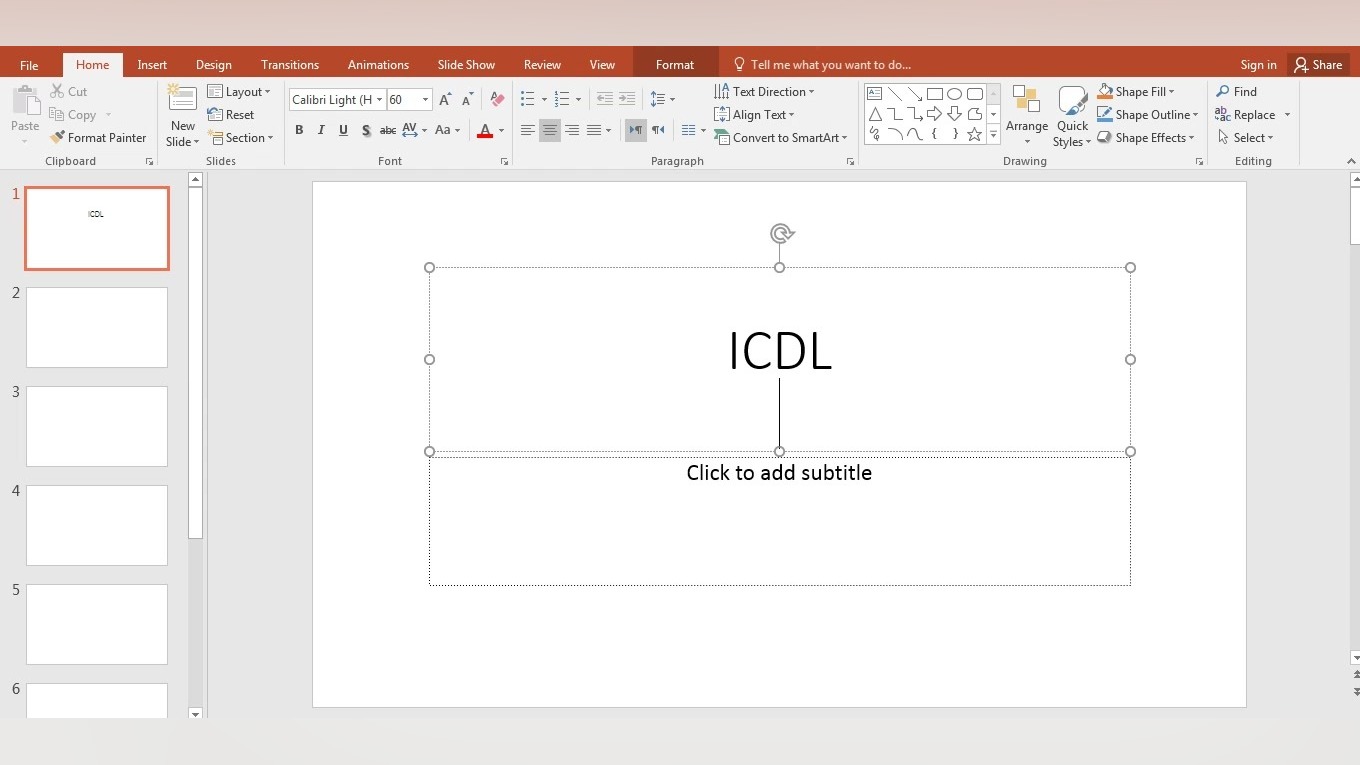This screenshot has width=1360, height=765.
Task: Align the text to the left
Action: (x=527, y=130)
